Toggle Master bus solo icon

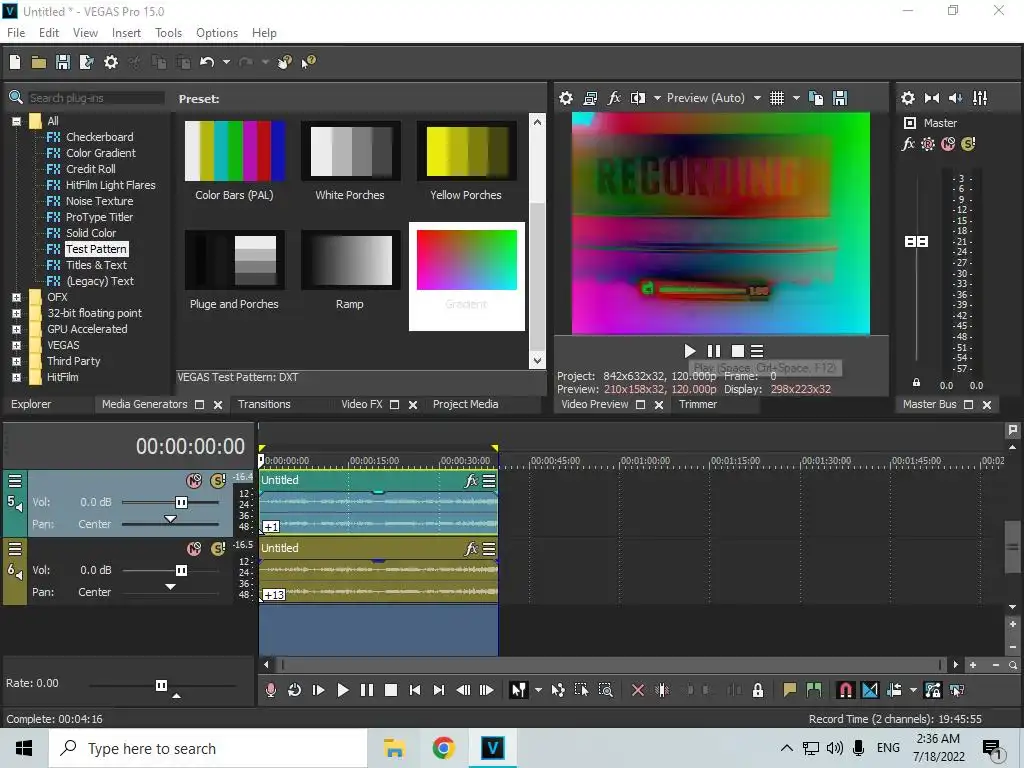click(x=968, y=144)
